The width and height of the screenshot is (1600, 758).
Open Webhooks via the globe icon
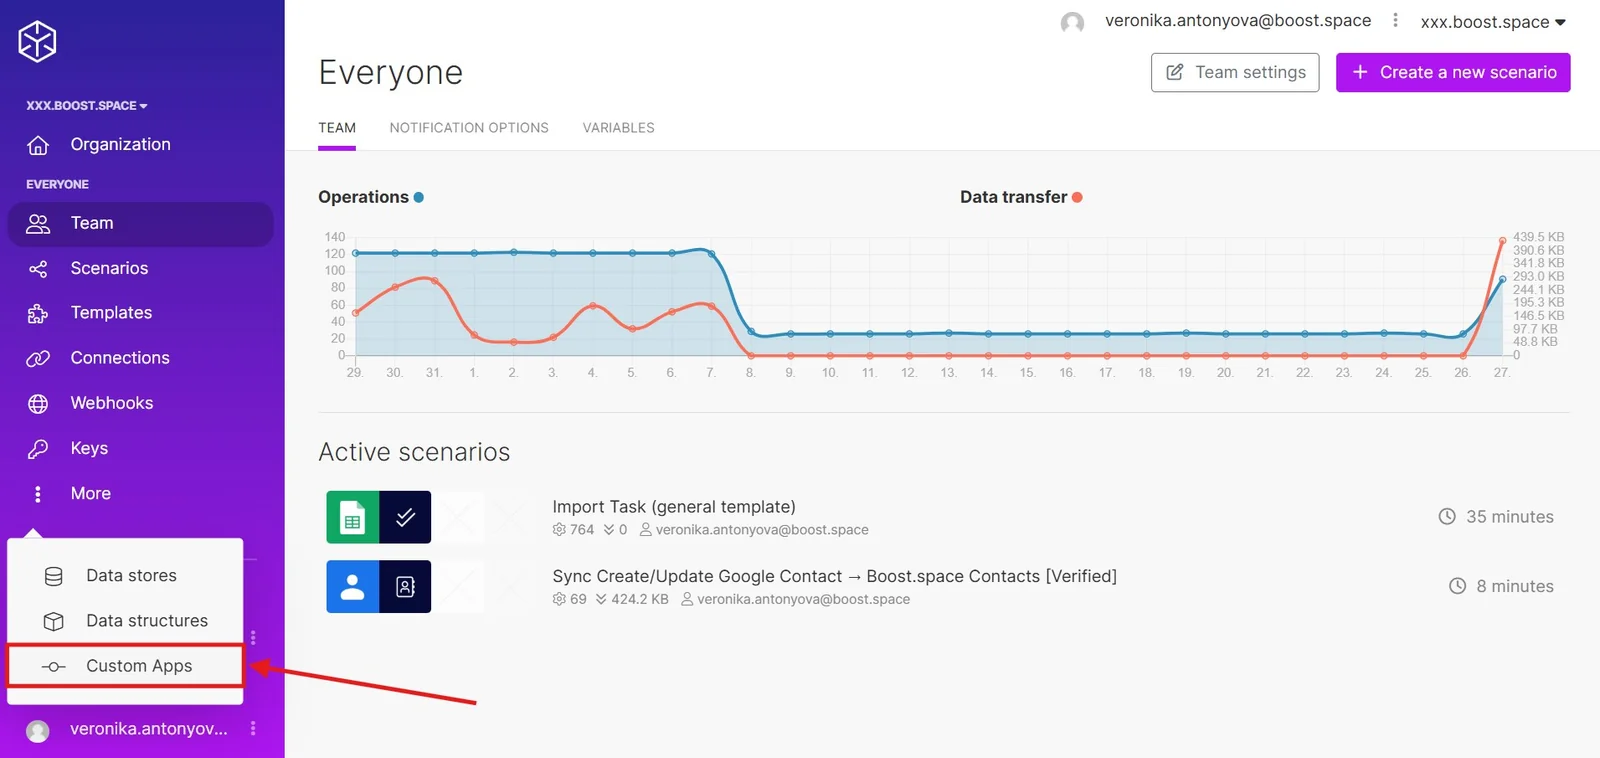(x=38, y=403)
